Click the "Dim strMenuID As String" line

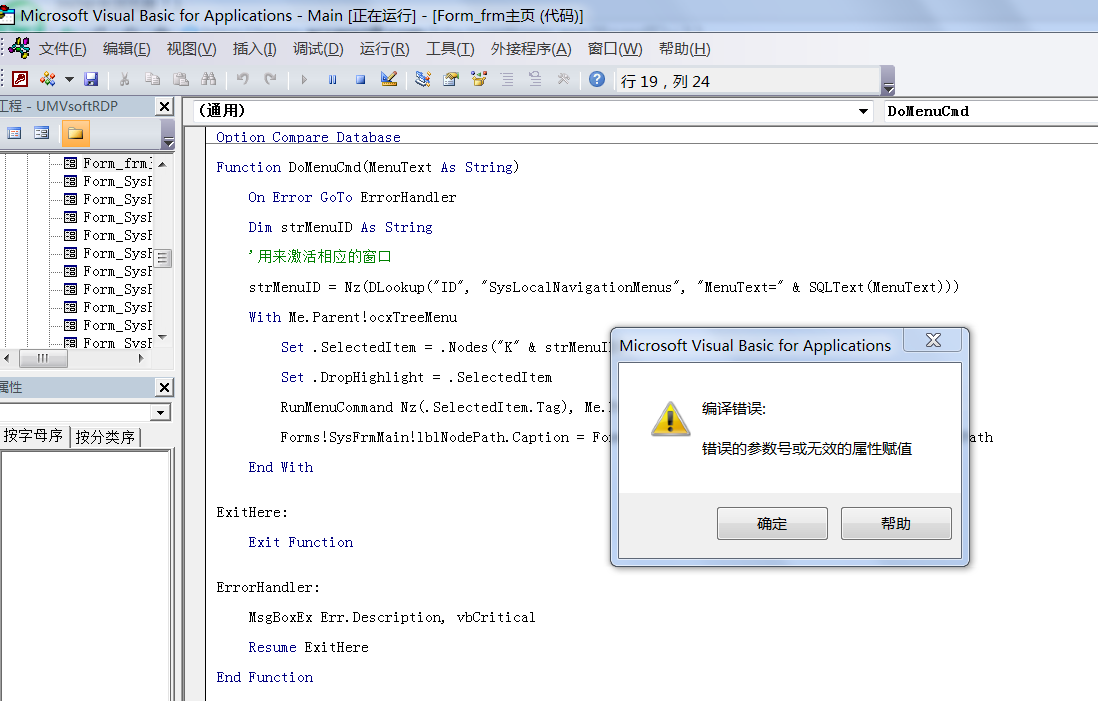pos(340,228)
